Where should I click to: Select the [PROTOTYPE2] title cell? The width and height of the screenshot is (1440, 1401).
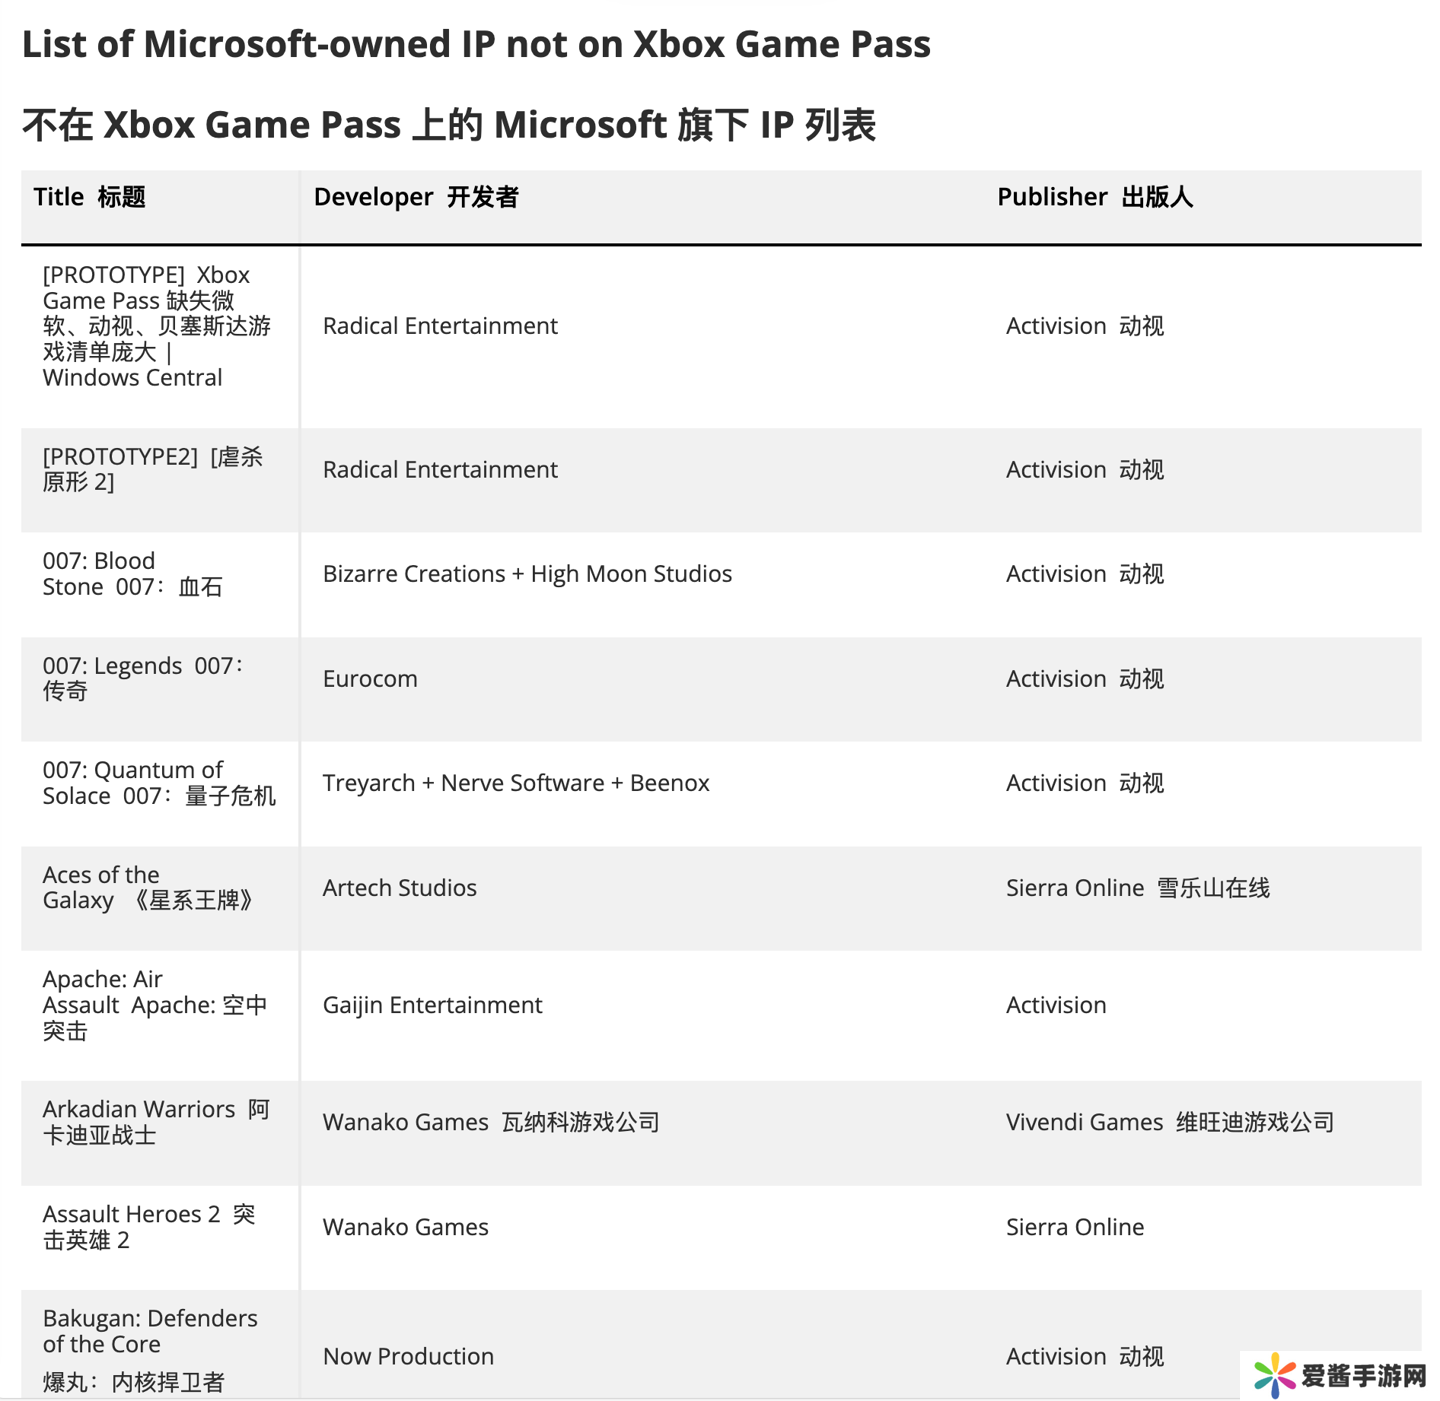pyautogui.click(x=152, y=469)
